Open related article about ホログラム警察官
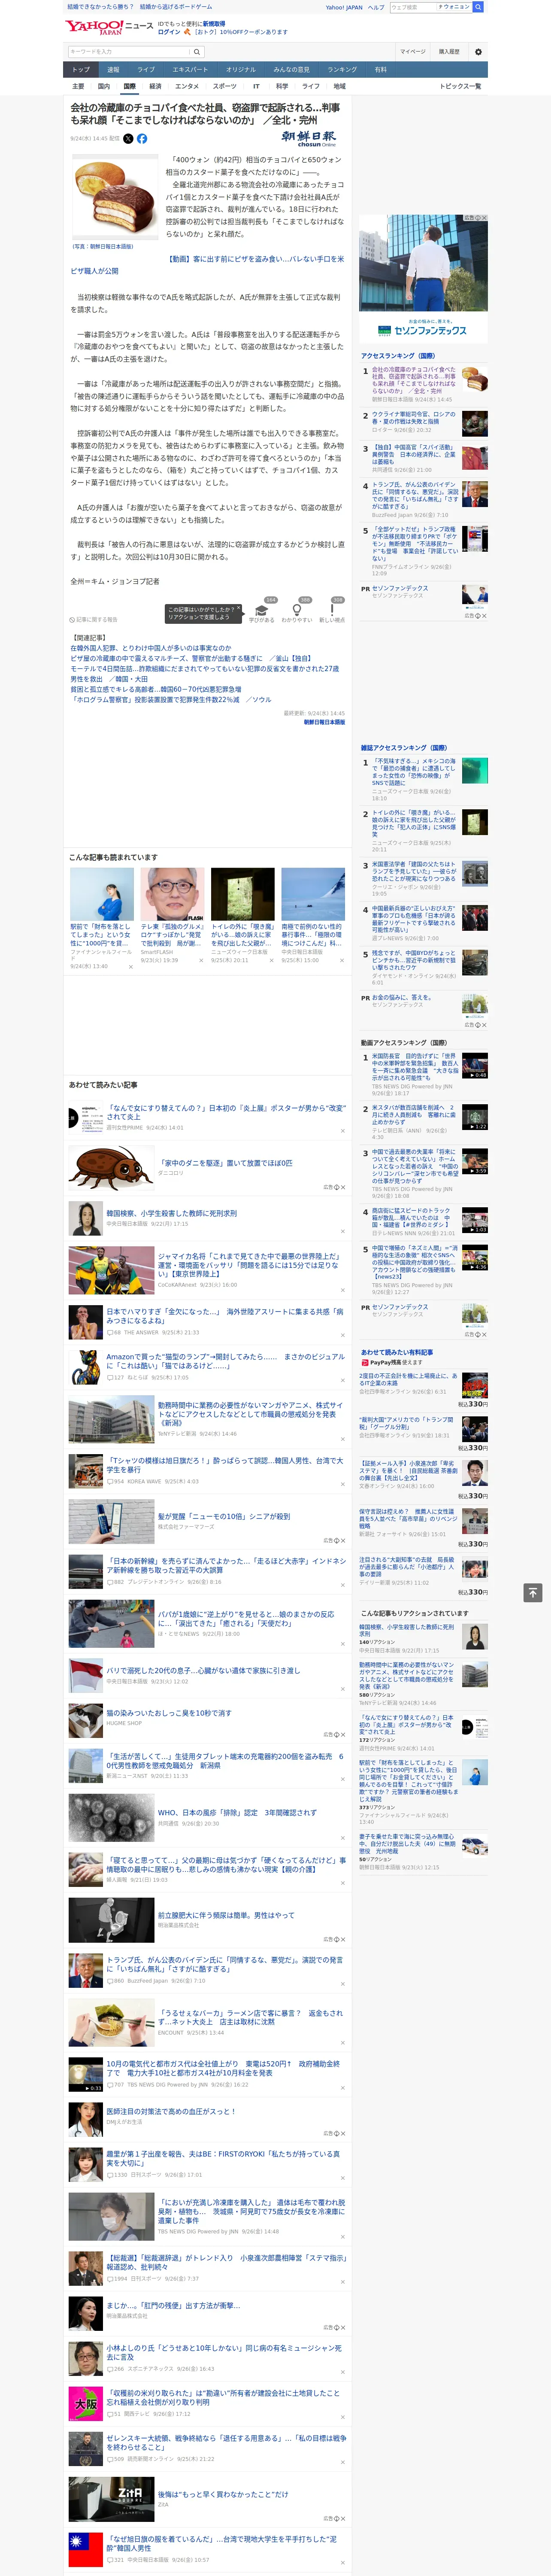The image size is (551, 2576). (x=171, y=700)
